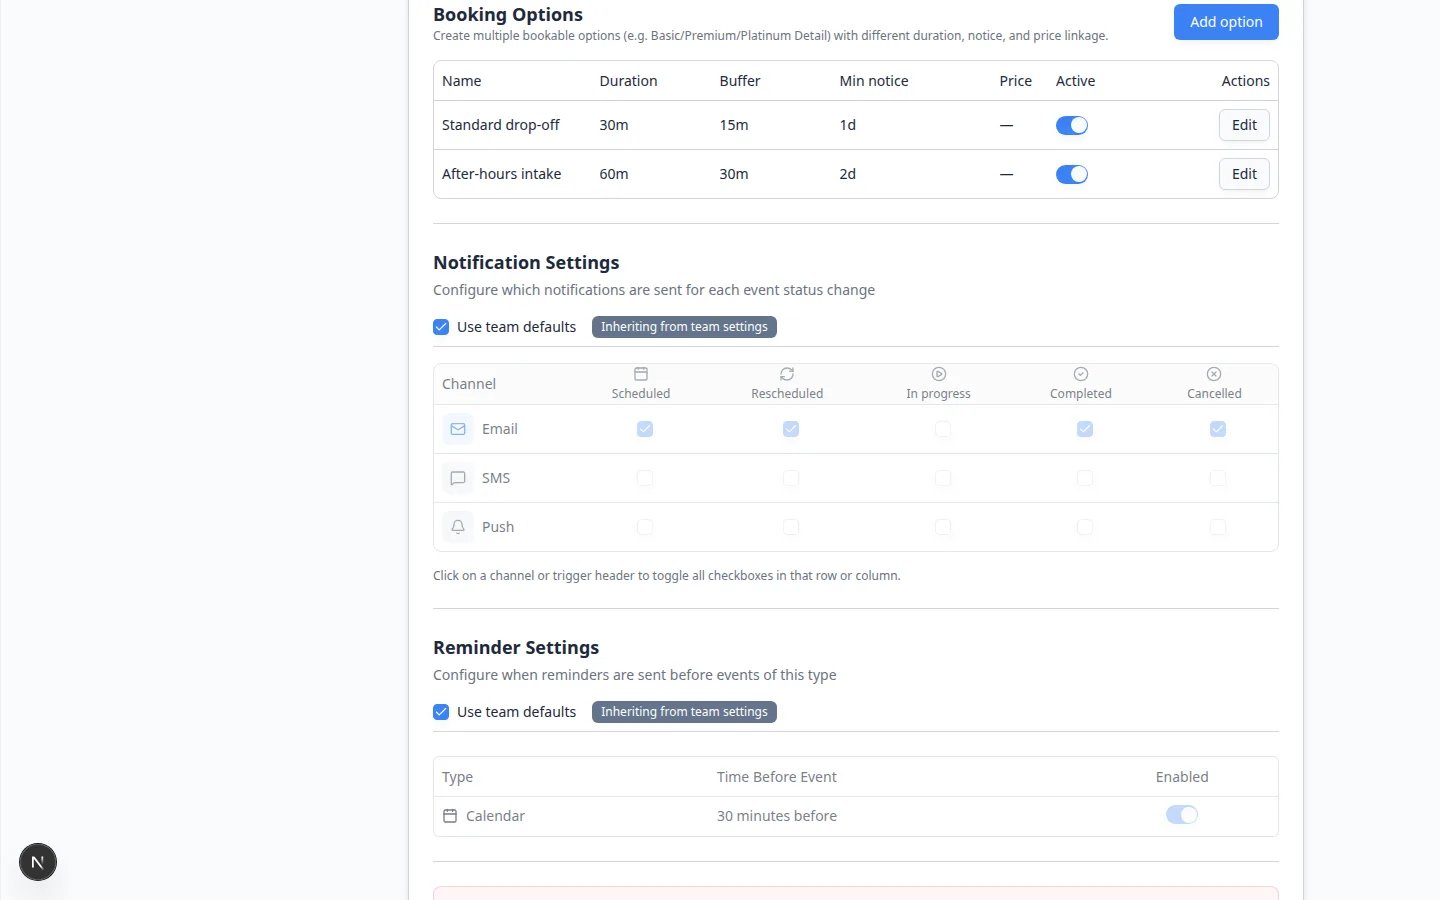Click the Calendar reminder type icon

pyautogui.click(x=450, y=816)
